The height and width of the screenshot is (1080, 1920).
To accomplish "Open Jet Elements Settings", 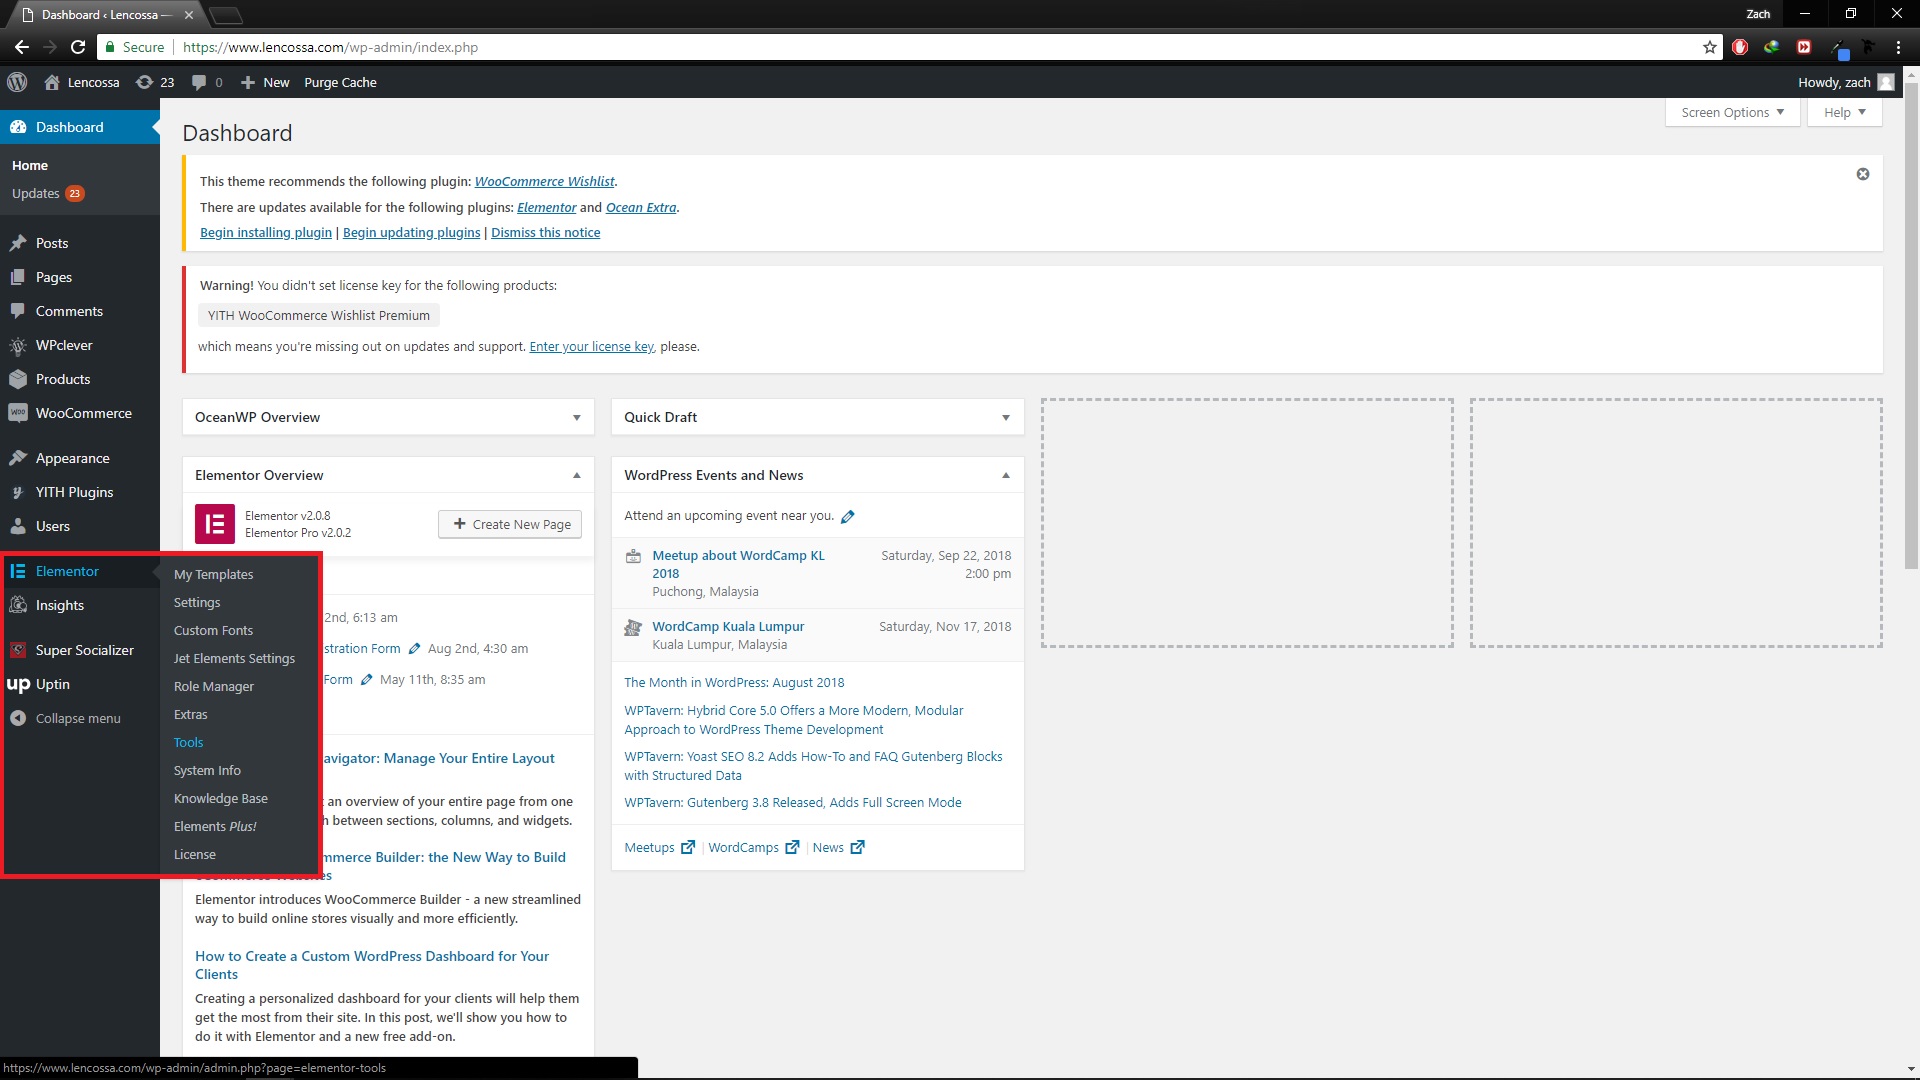I will [x=234, y=658].
